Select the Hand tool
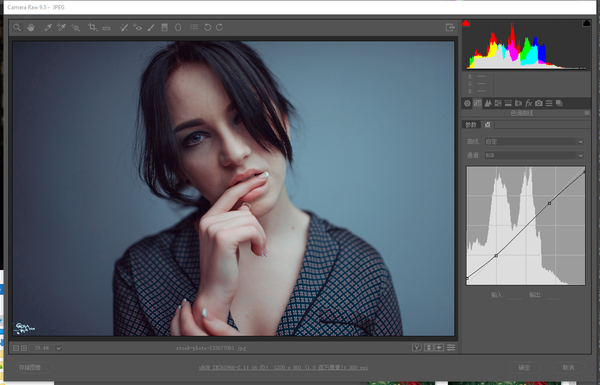 (31, 27)
